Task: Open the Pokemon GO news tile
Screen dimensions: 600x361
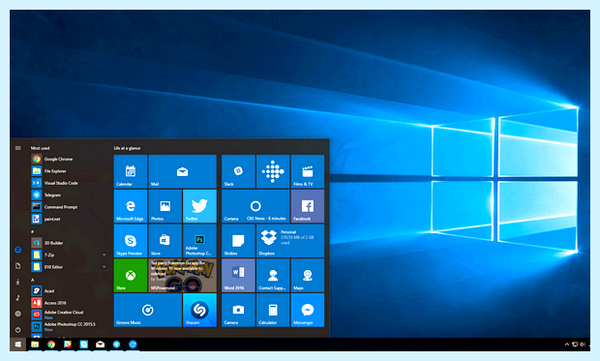Action: pyautogui.click(x=182, y=275)
